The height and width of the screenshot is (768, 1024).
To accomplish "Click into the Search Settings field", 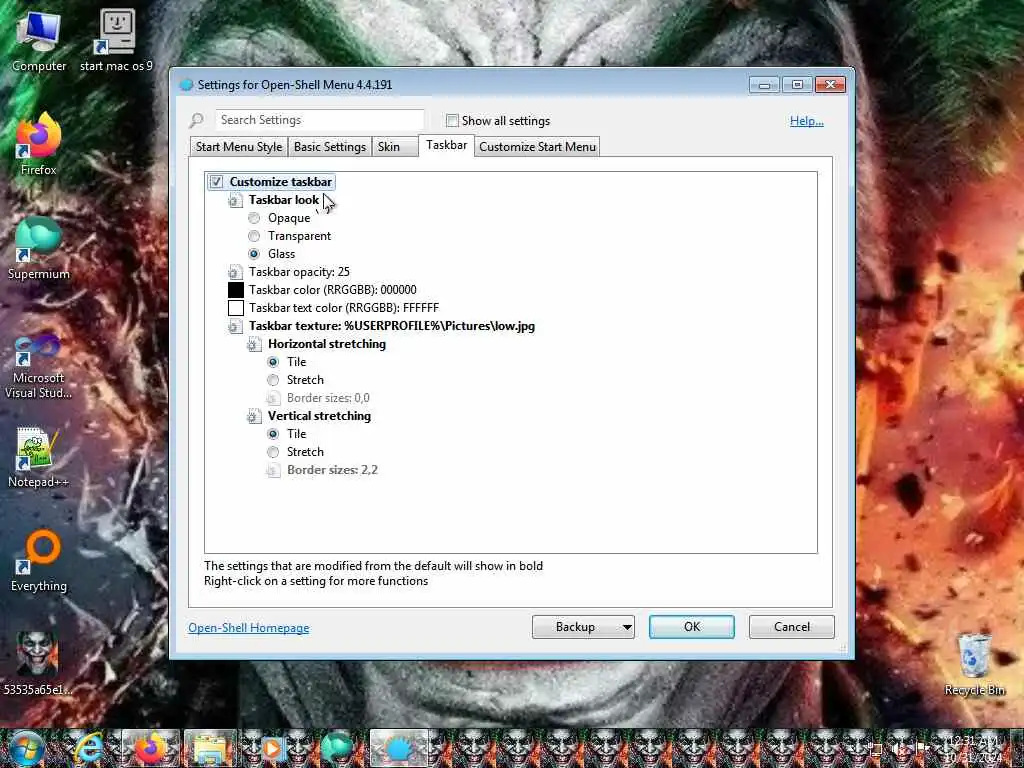I will (320, 120).
